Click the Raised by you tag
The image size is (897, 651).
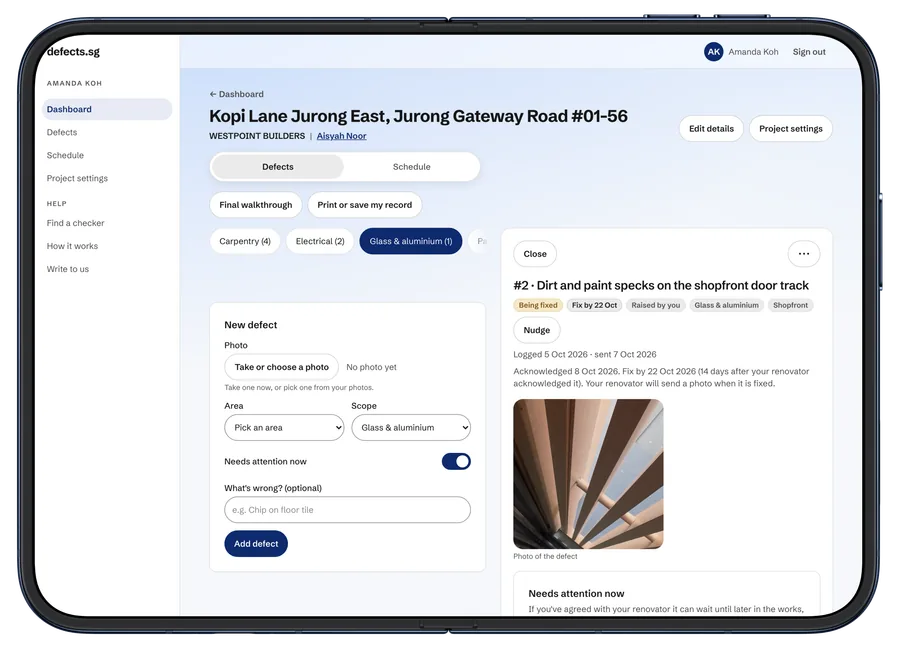tap(656, 305)
